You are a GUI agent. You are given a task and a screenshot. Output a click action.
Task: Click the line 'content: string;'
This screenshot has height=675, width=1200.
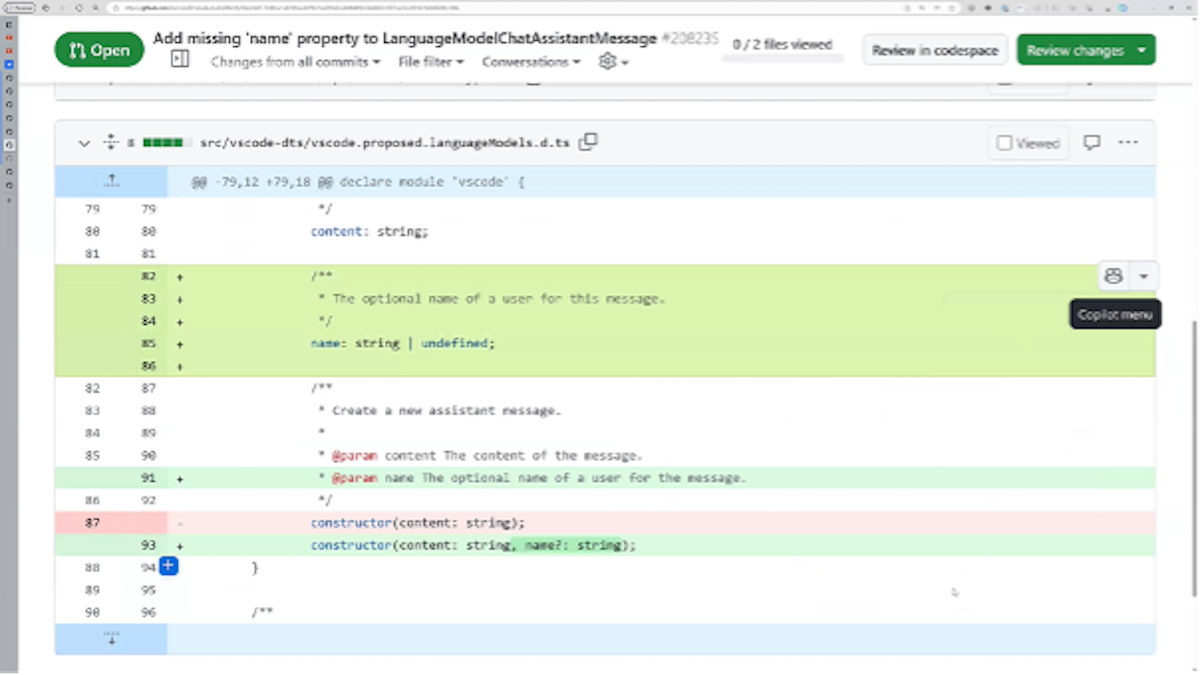tap(369, 231)
